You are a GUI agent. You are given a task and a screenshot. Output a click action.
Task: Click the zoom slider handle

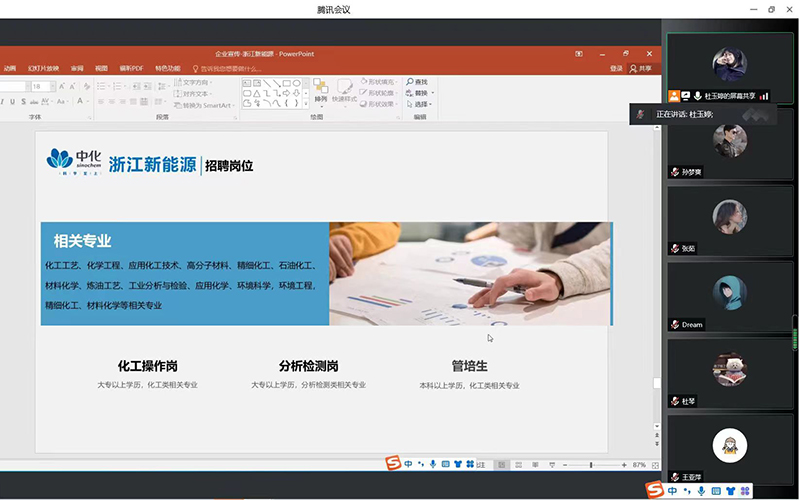coord(591,465)
